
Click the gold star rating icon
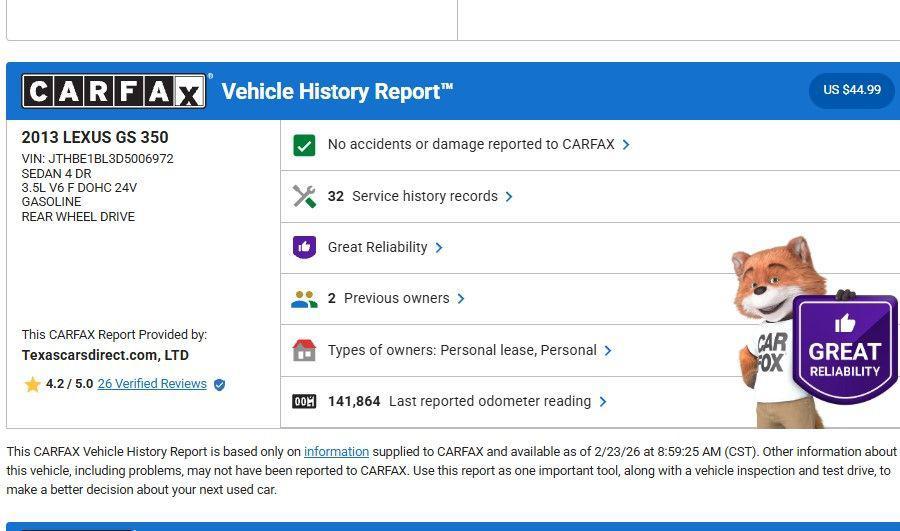(x=32, y=384)
